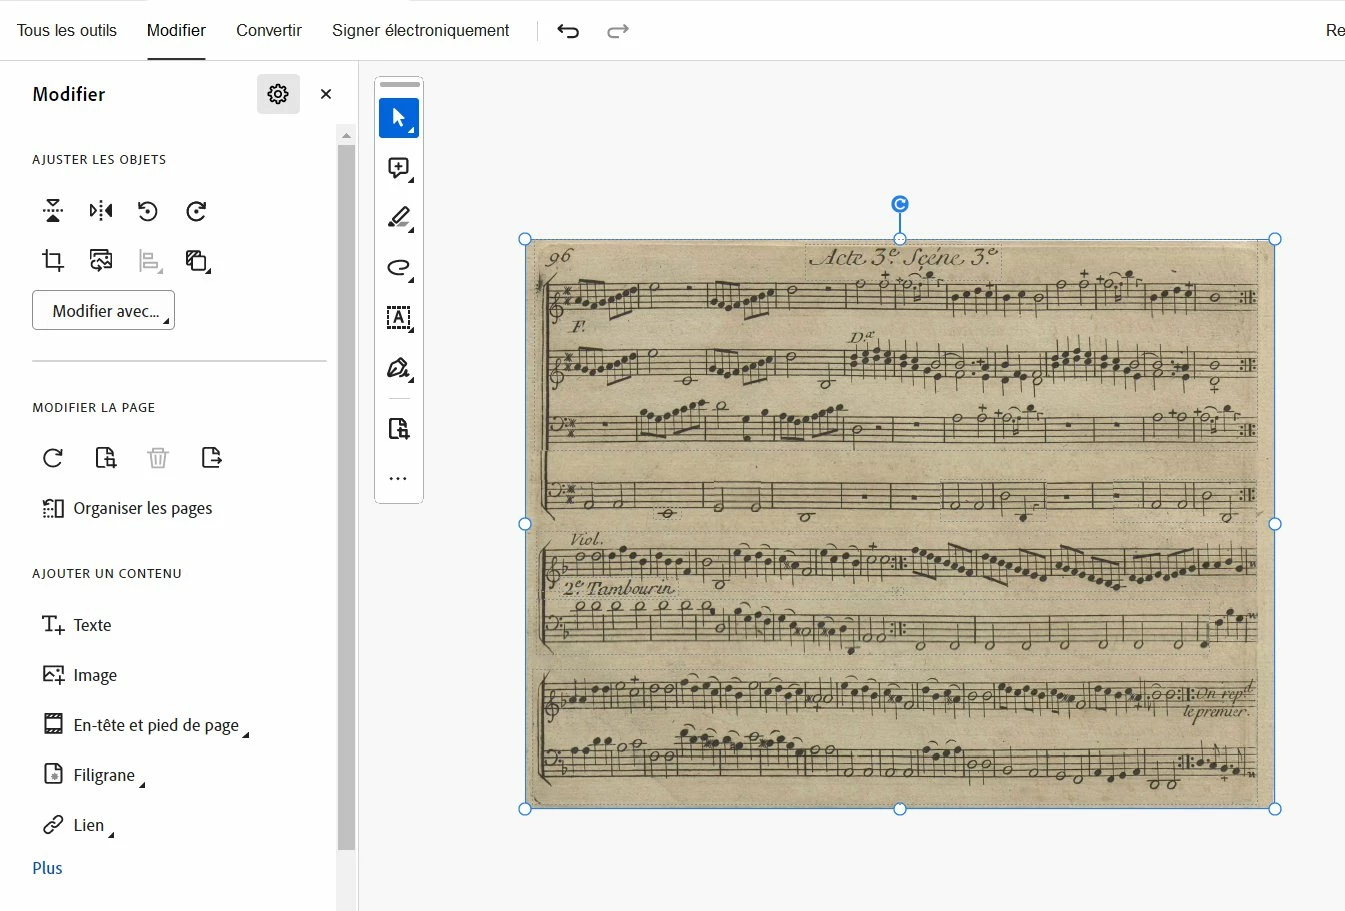Open Tous les outils tab
Image resolution: width=1345 pixels, height=911 pixels.
[x=67, y=30]
